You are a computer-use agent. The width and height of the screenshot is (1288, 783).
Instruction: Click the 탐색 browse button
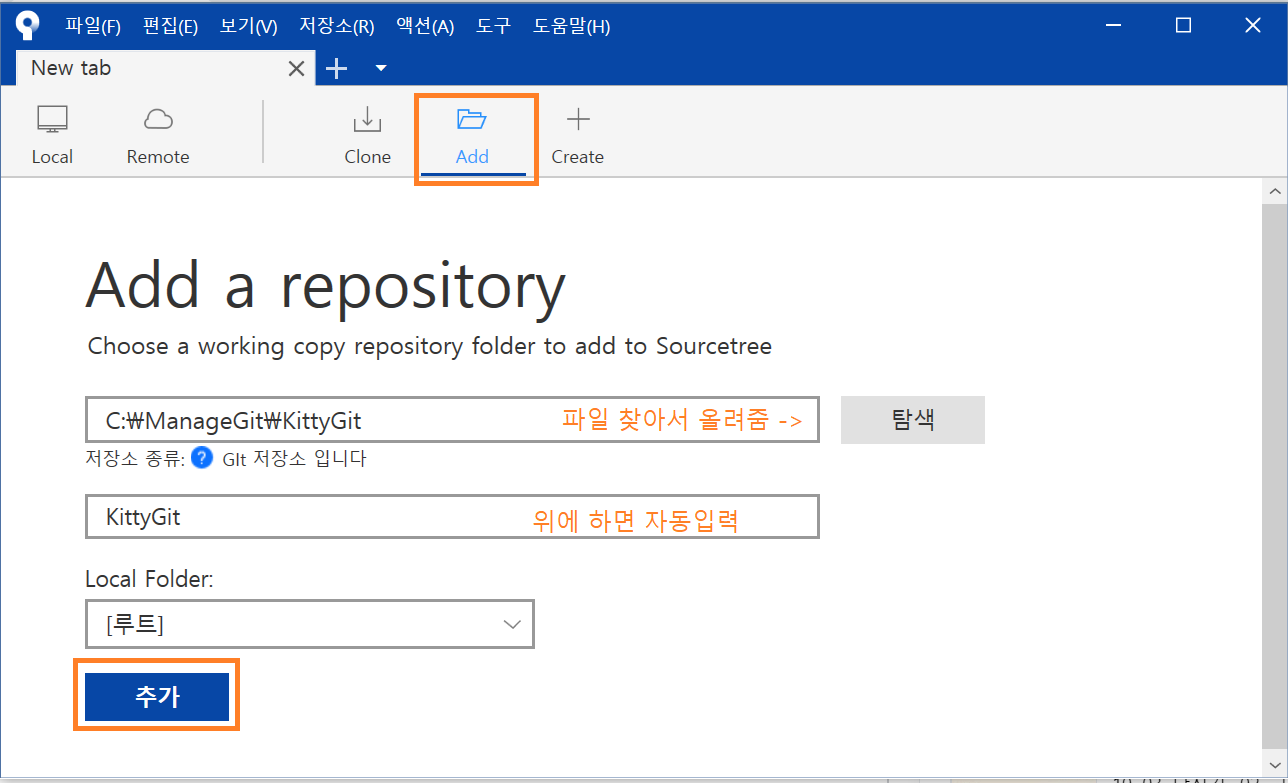click(913, 419)
